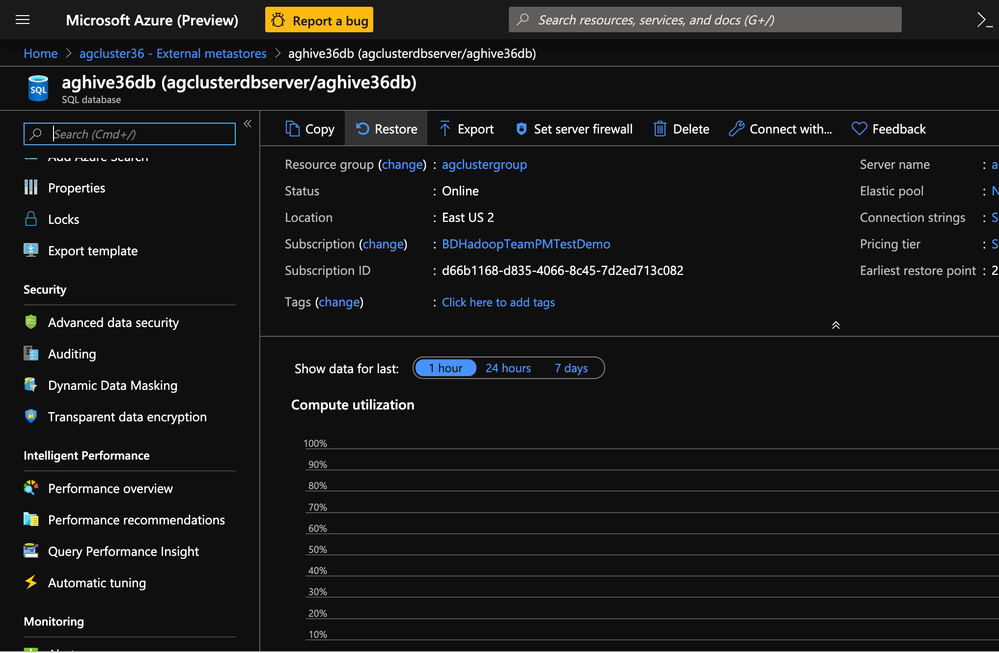Click the Delete trash icon

(x=660, y=129)
